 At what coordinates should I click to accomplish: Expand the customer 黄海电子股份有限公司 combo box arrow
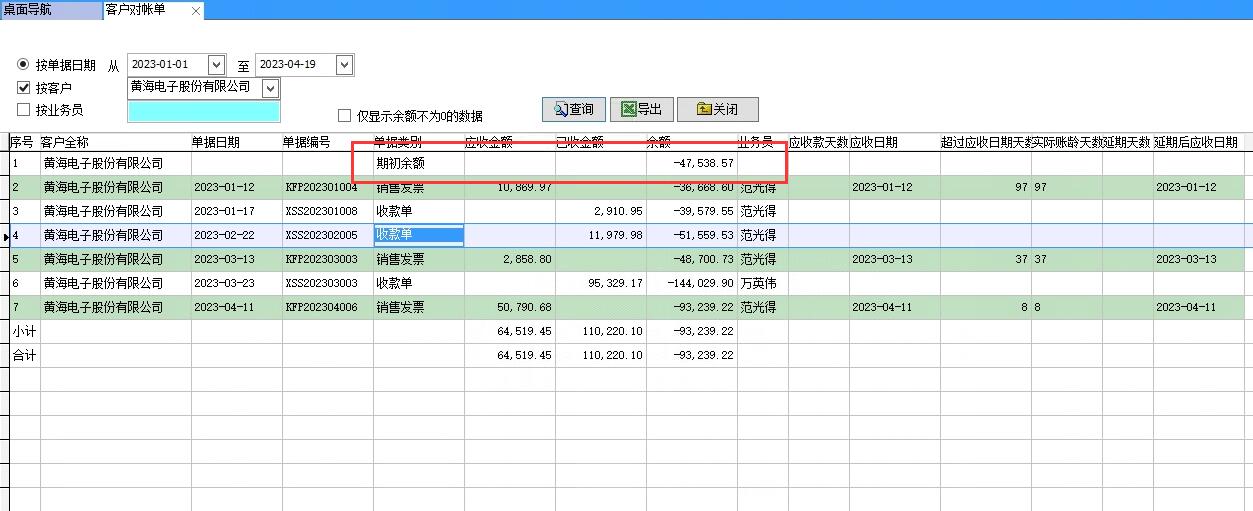coord(270,89)
